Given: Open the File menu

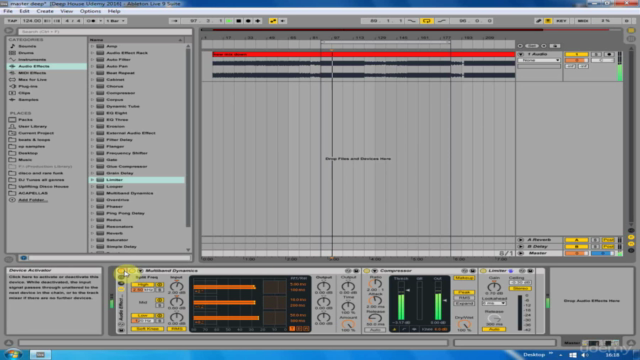Looking at the screenshot, I should pos(8,11).
